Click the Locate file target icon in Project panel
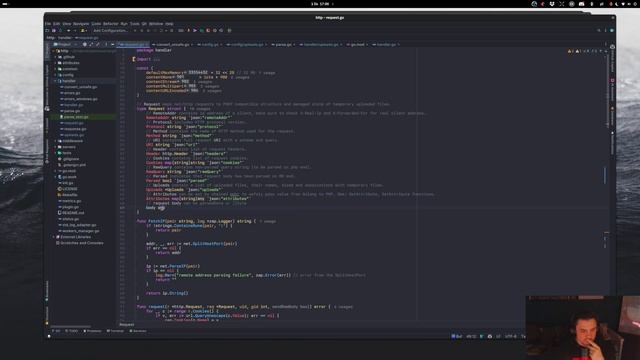This screenshot has width=640, height=360. pyautogui.click(x=84, y=44)
